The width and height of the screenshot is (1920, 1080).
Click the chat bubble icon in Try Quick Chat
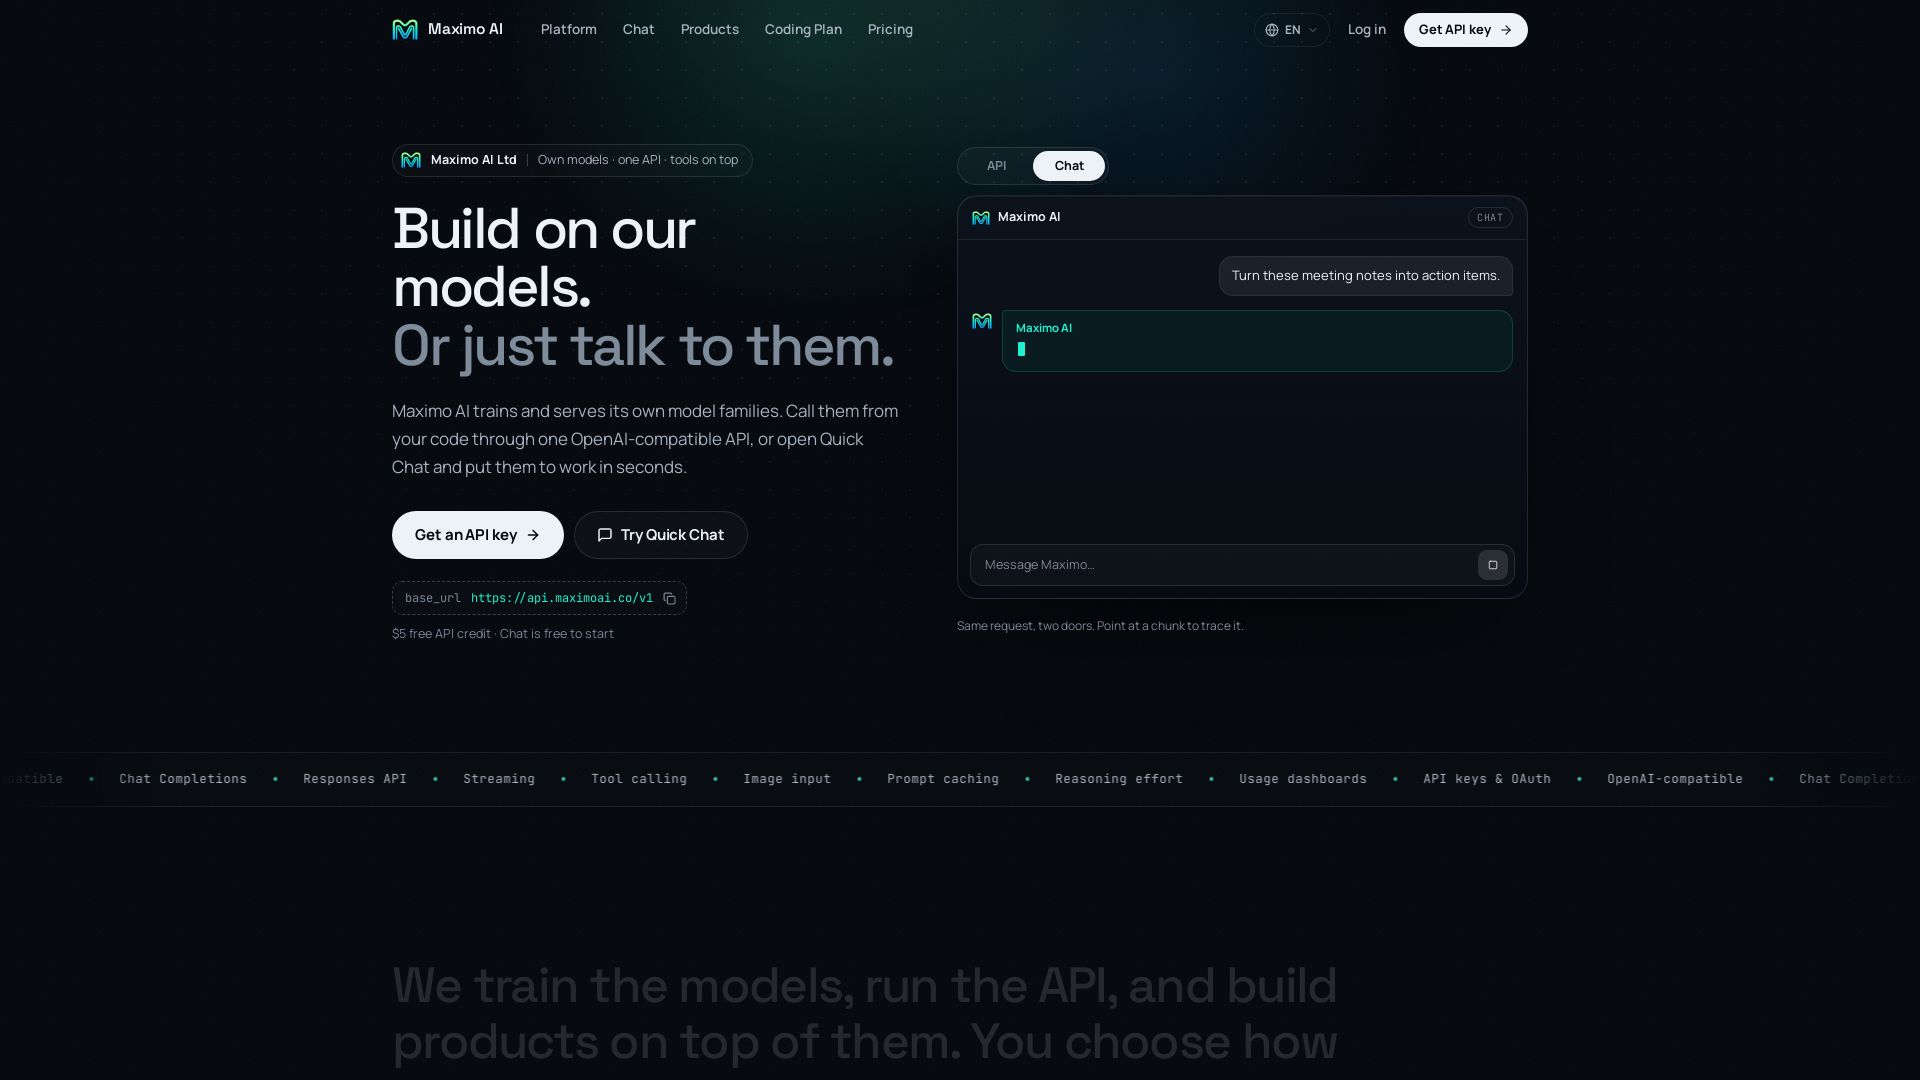tap(605, 535)
